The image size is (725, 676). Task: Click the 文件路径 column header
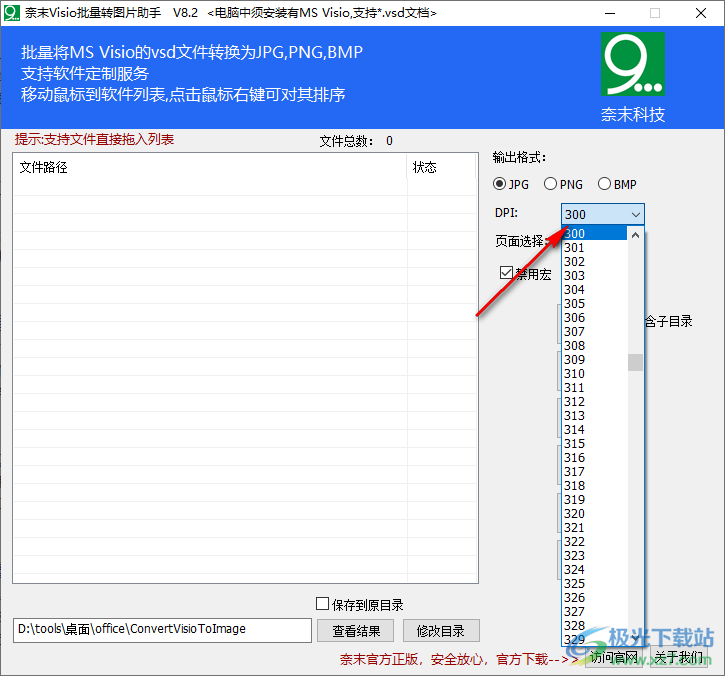click(210, 167)
